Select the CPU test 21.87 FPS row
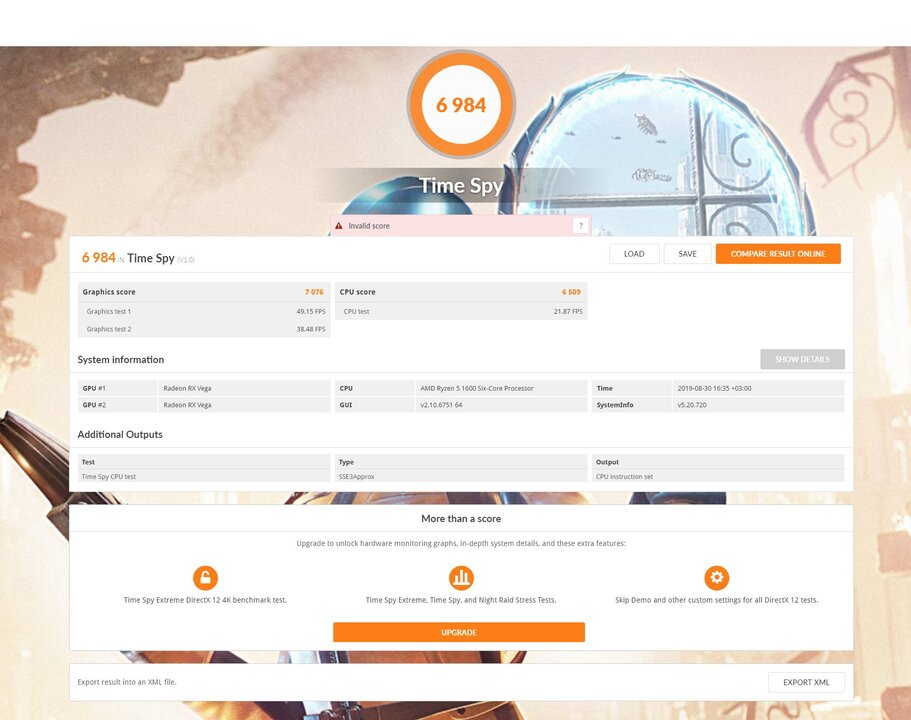The image size is (911, 720). tap(461, 311)
